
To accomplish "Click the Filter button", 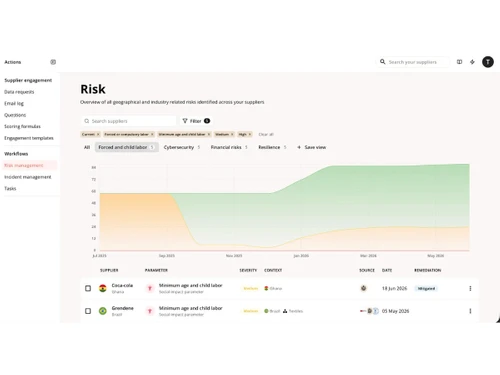I will pos(196,121).
